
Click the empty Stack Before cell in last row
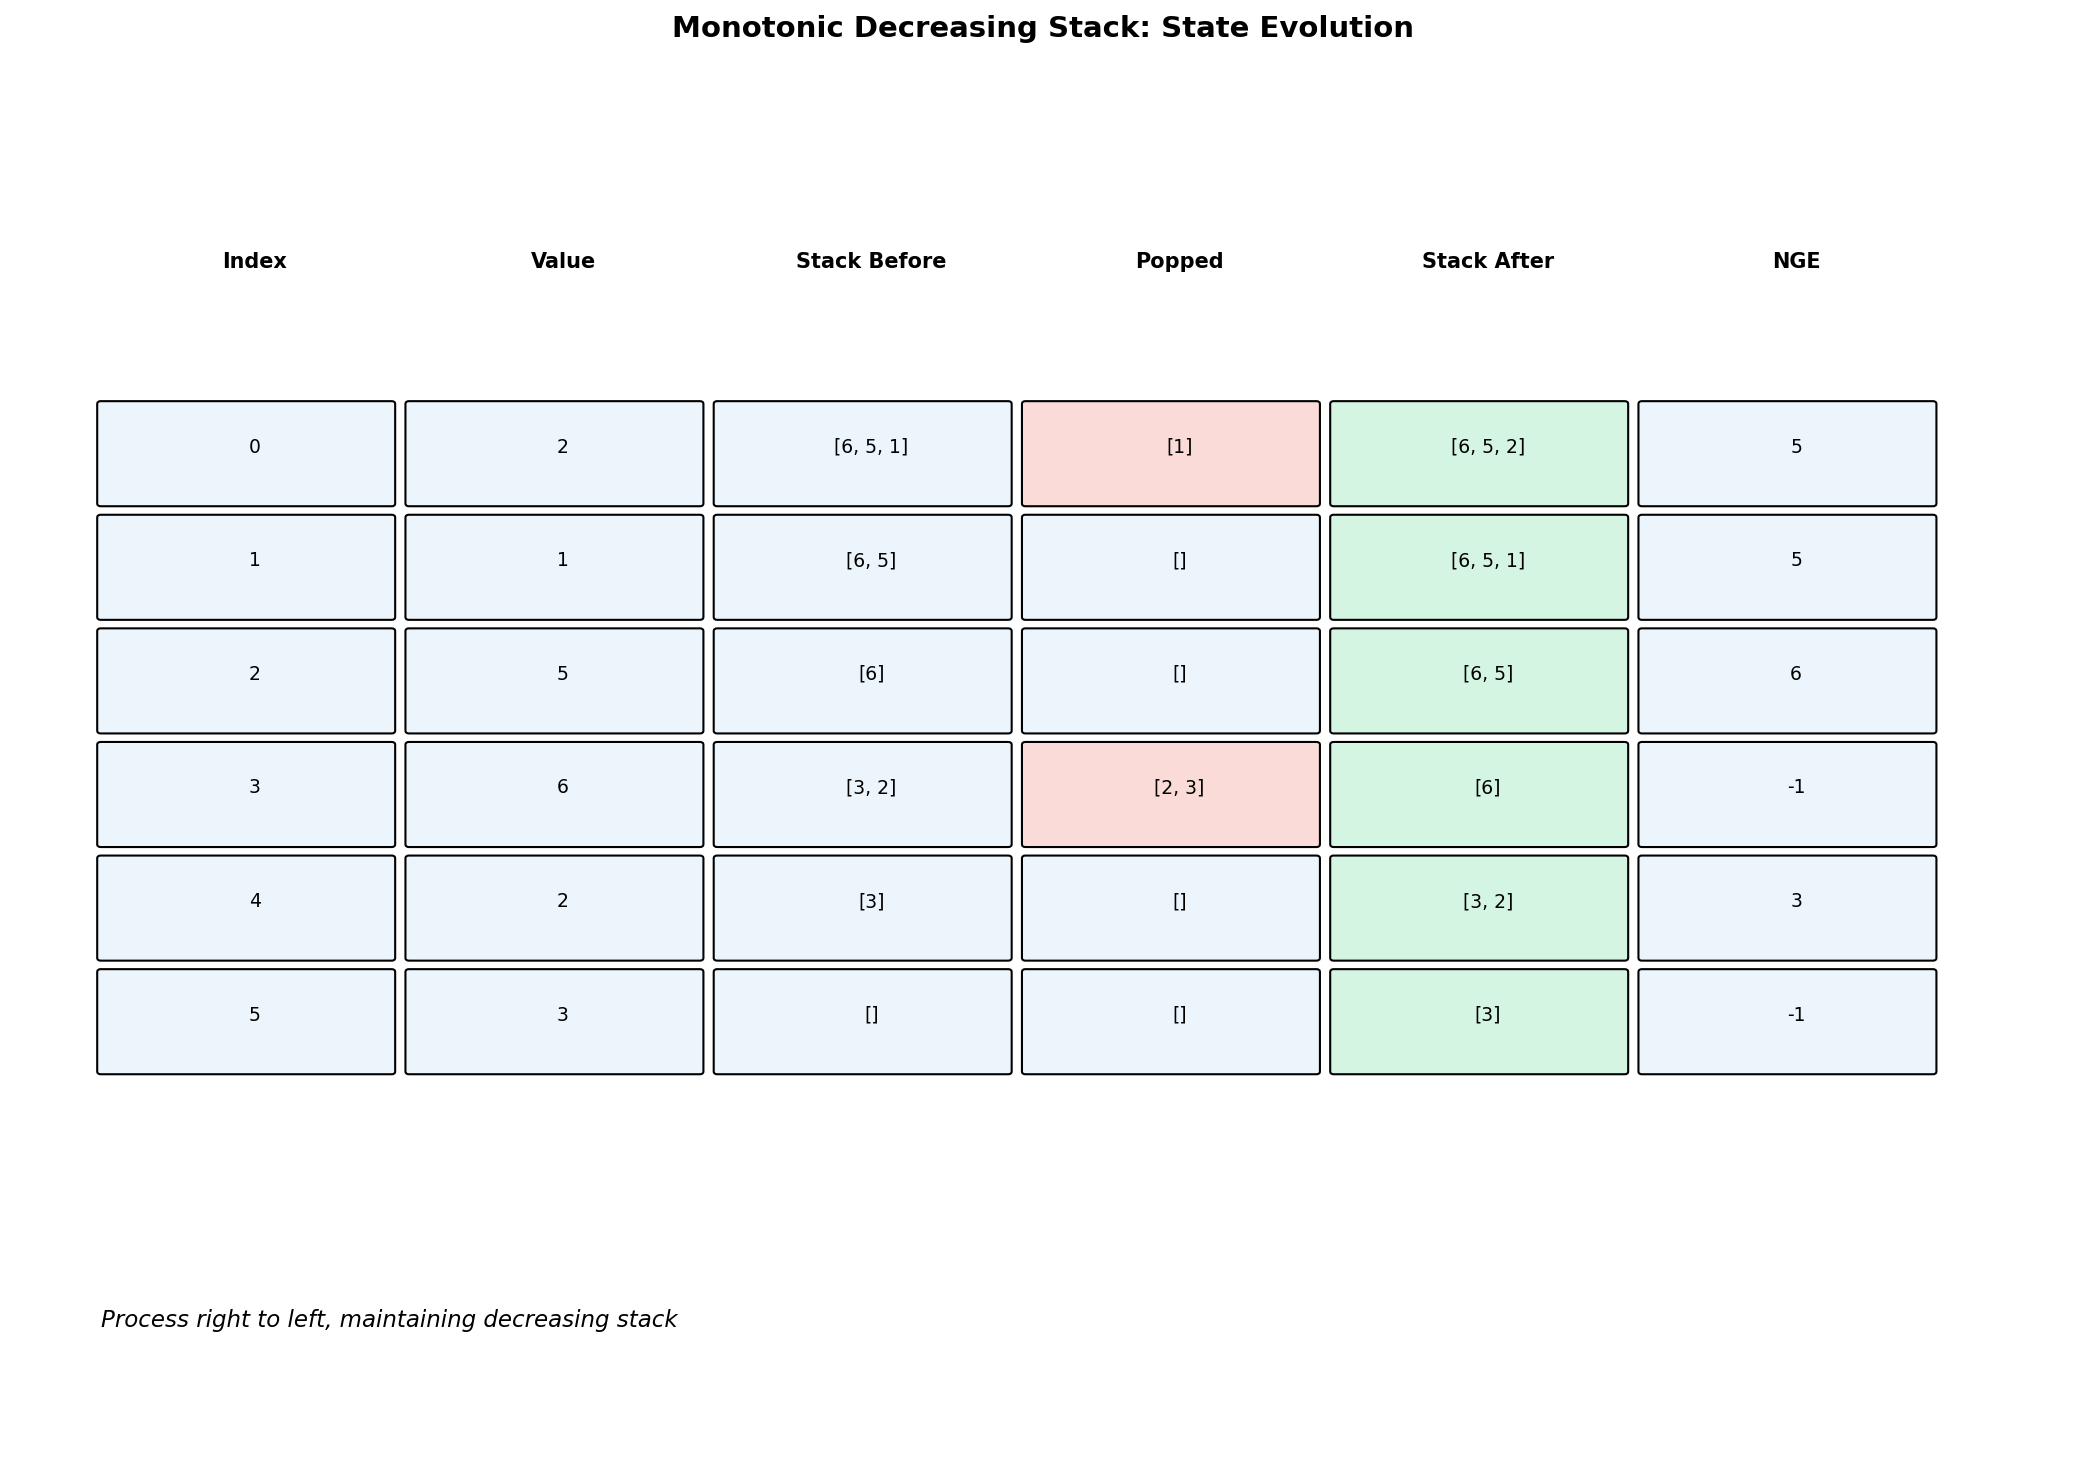pos(863,1022)
